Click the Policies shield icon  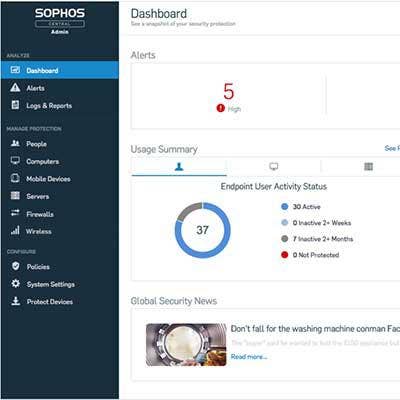(x=15, y=266)
